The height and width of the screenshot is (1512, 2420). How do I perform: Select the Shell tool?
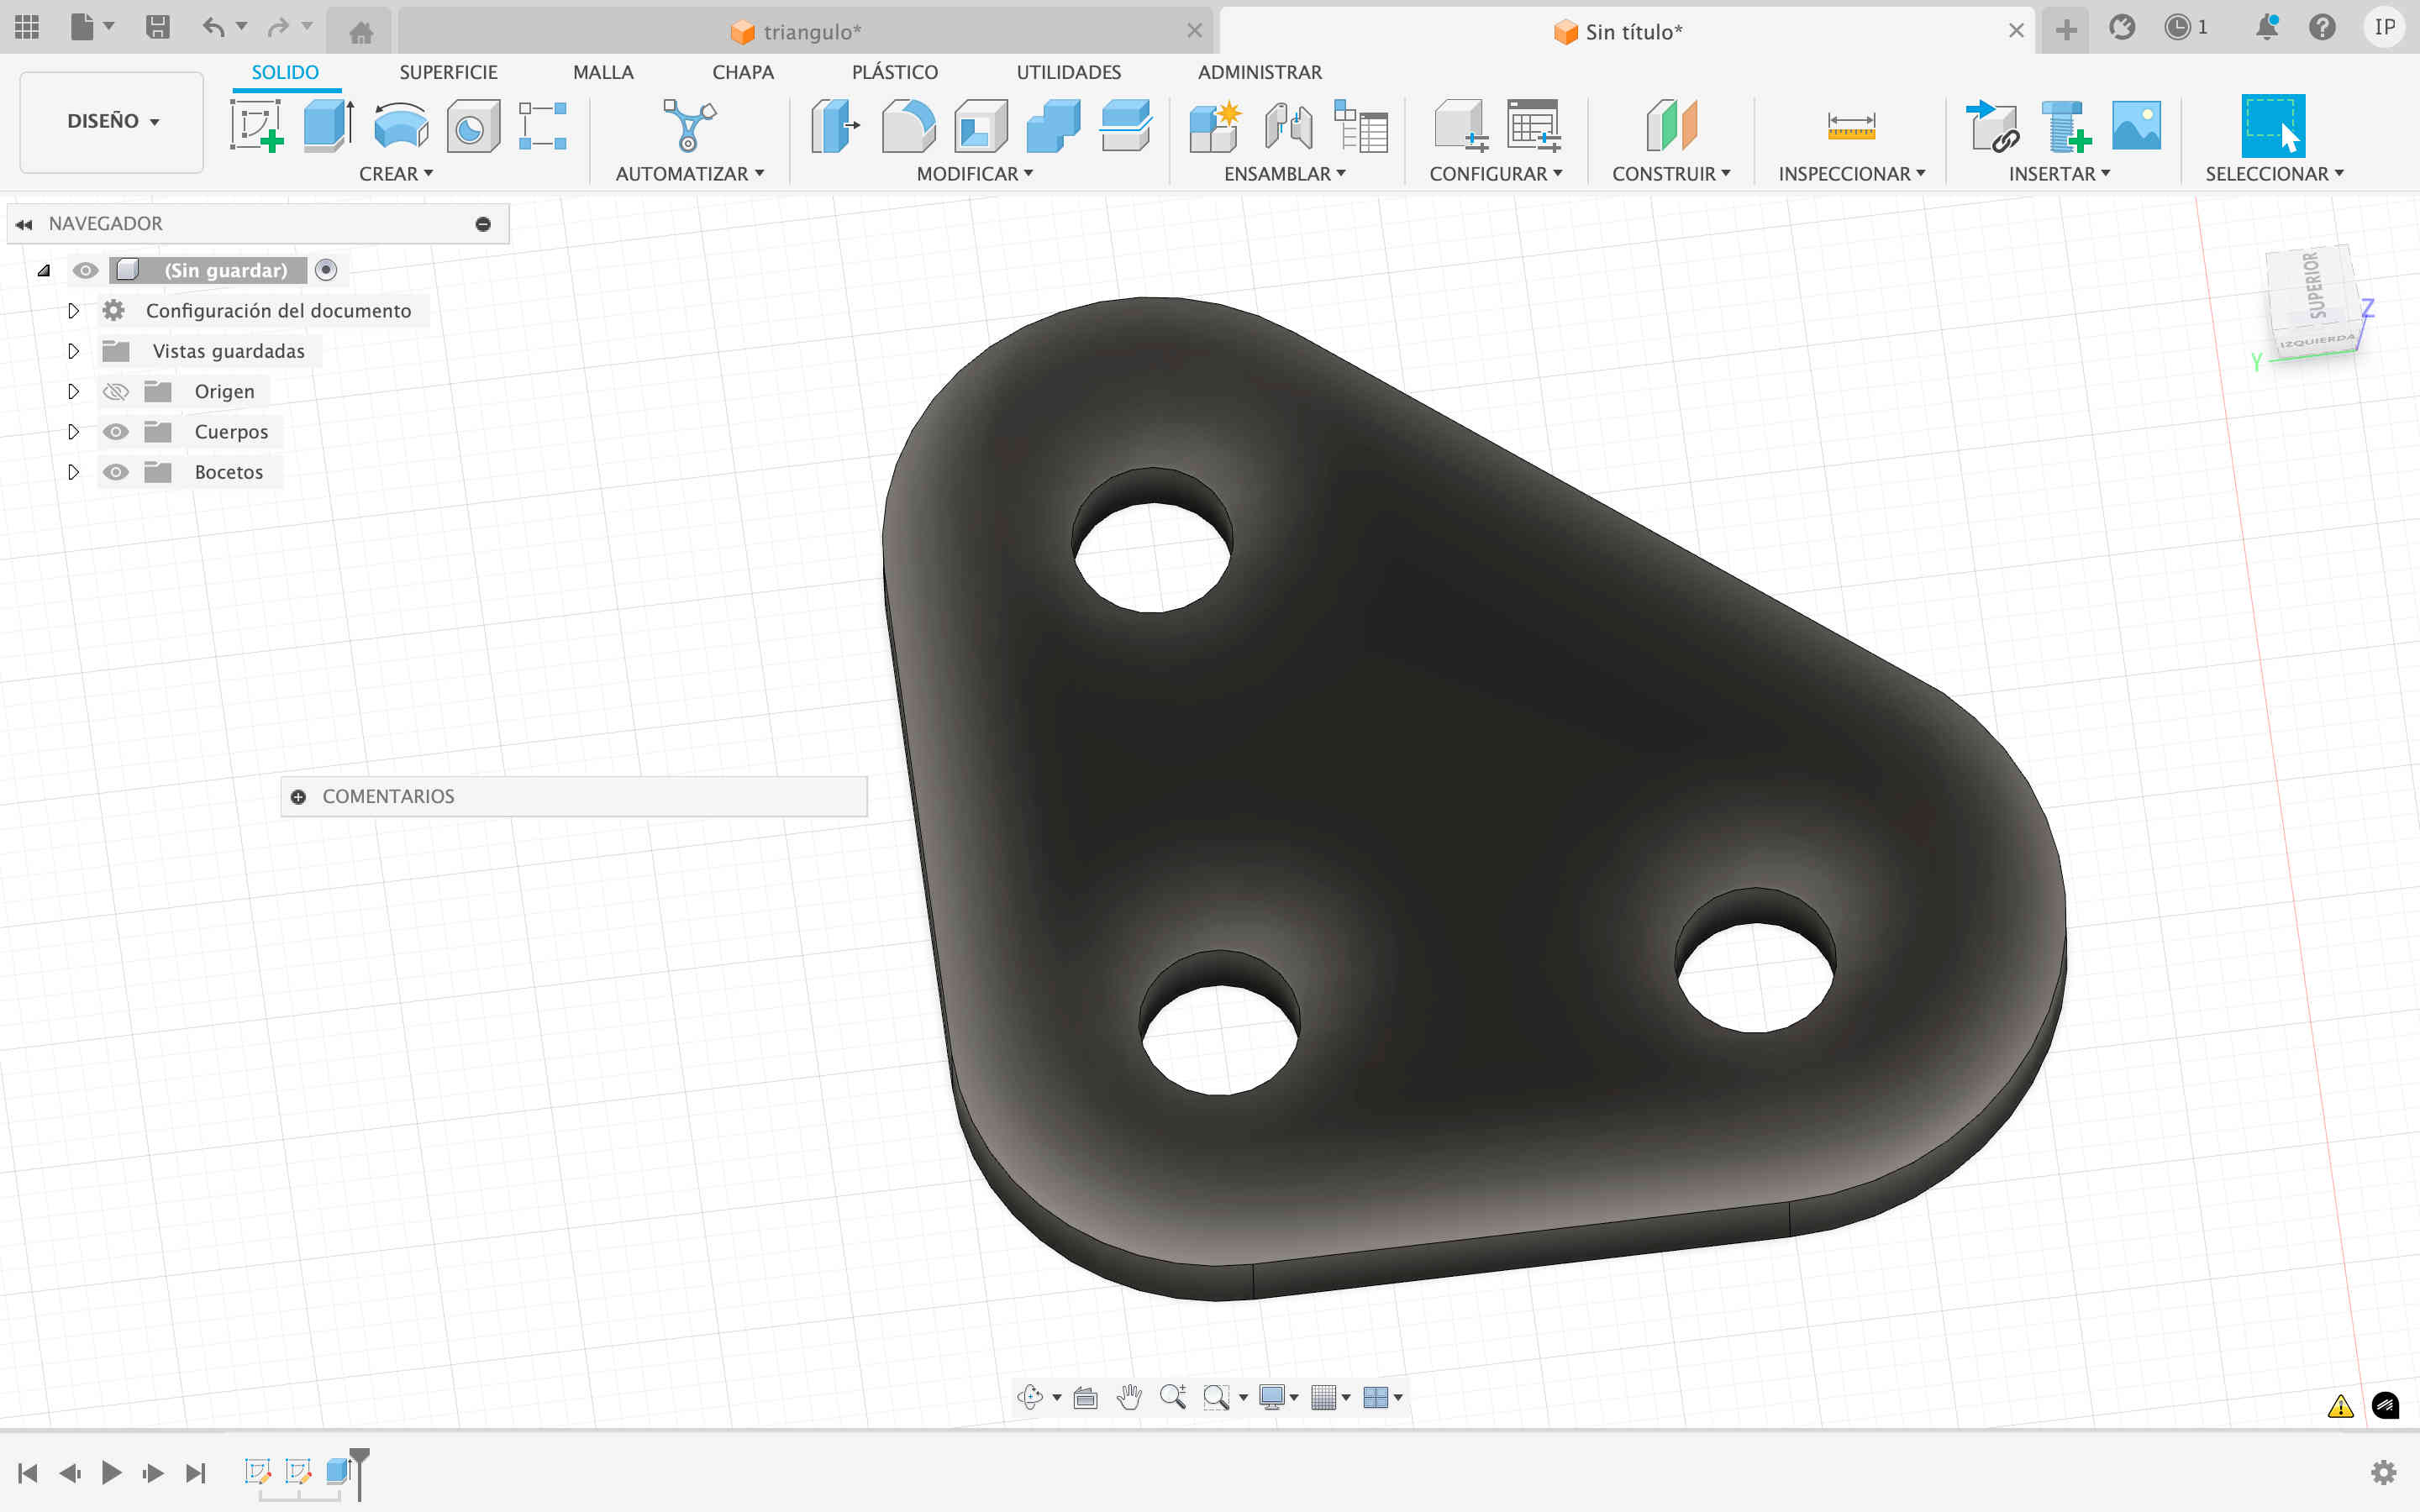(x=981, y=126)
